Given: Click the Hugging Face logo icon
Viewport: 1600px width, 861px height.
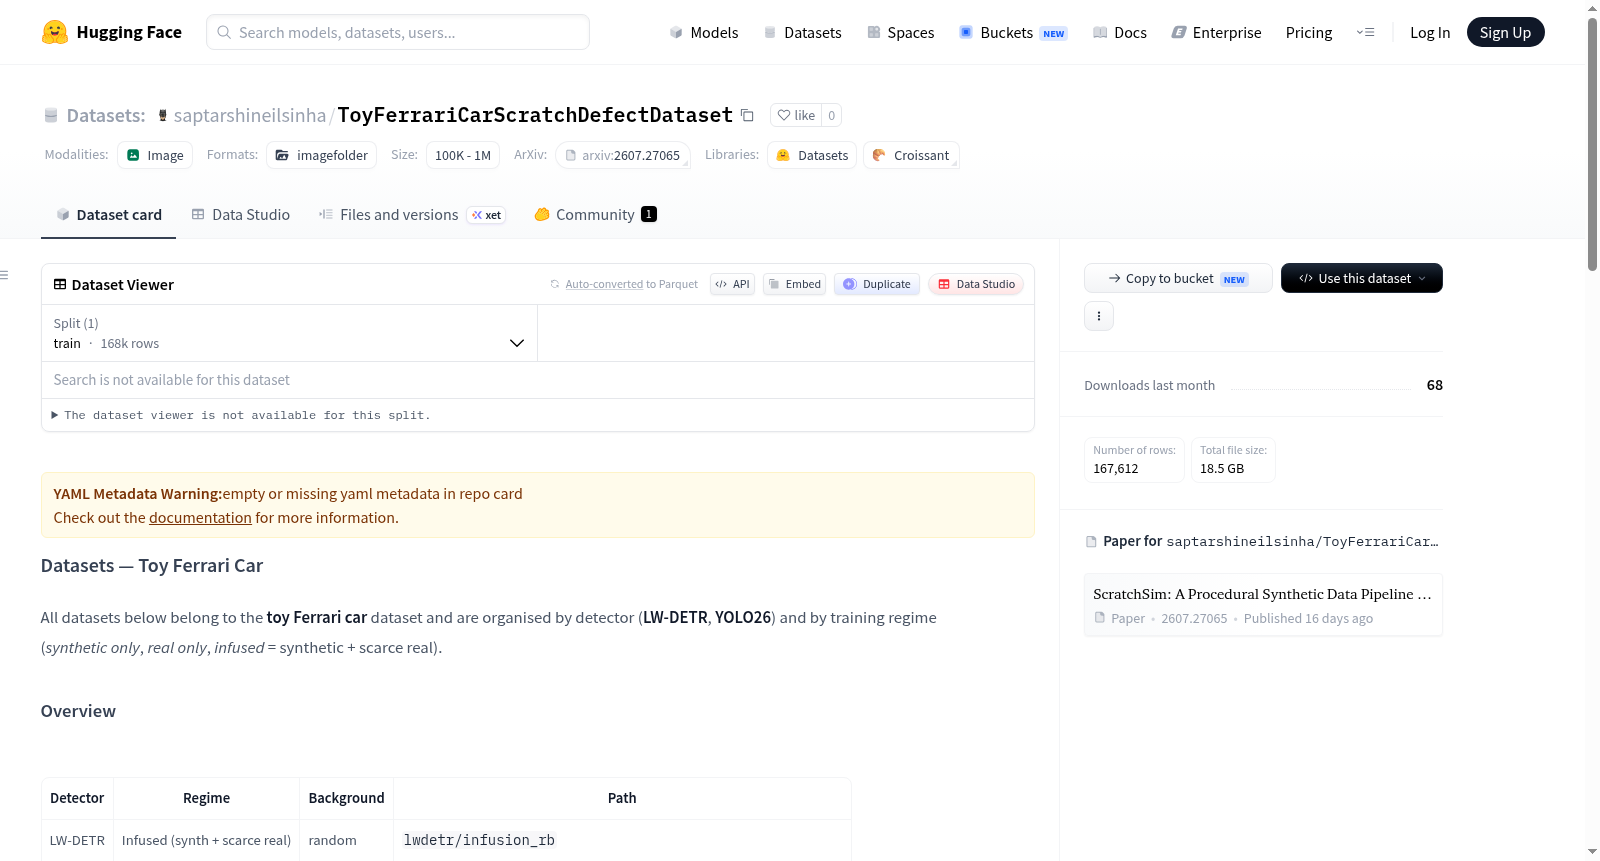Looking at the screenshot, I should point(55,32).
